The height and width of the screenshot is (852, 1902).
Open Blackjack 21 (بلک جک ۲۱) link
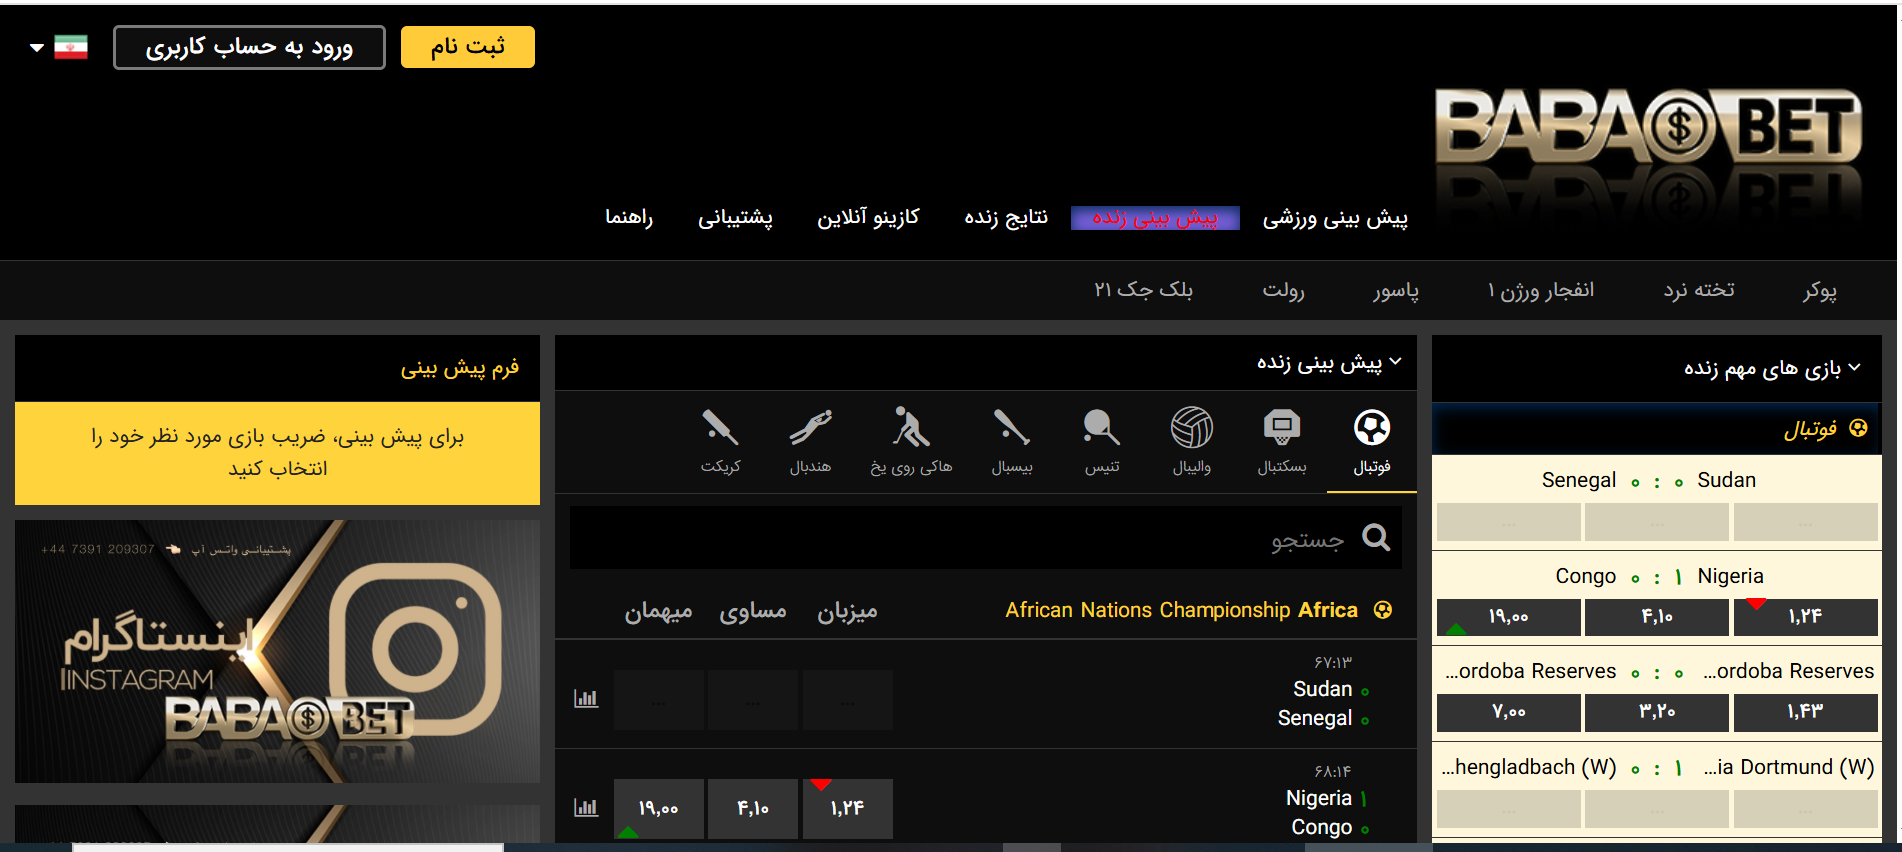pos(1143,290)
